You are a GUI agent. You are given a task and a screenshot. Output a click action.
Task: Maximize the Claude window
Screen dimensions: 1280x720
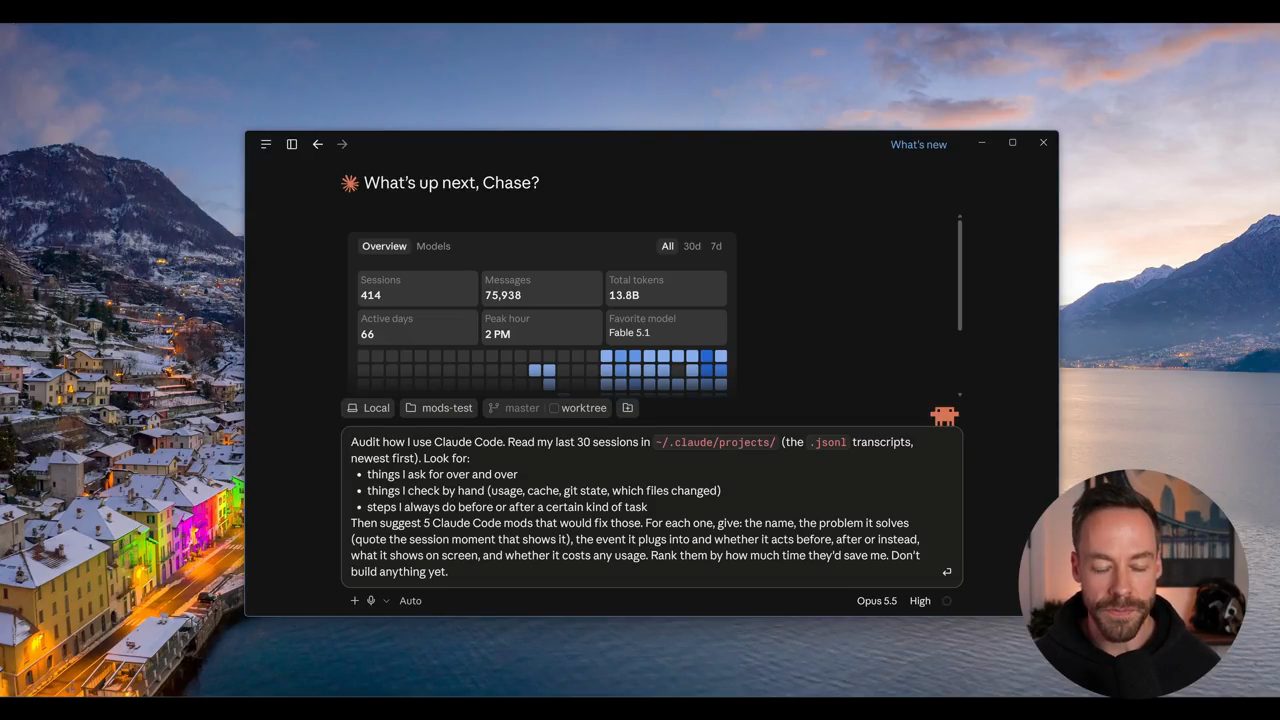point(1012,143)
